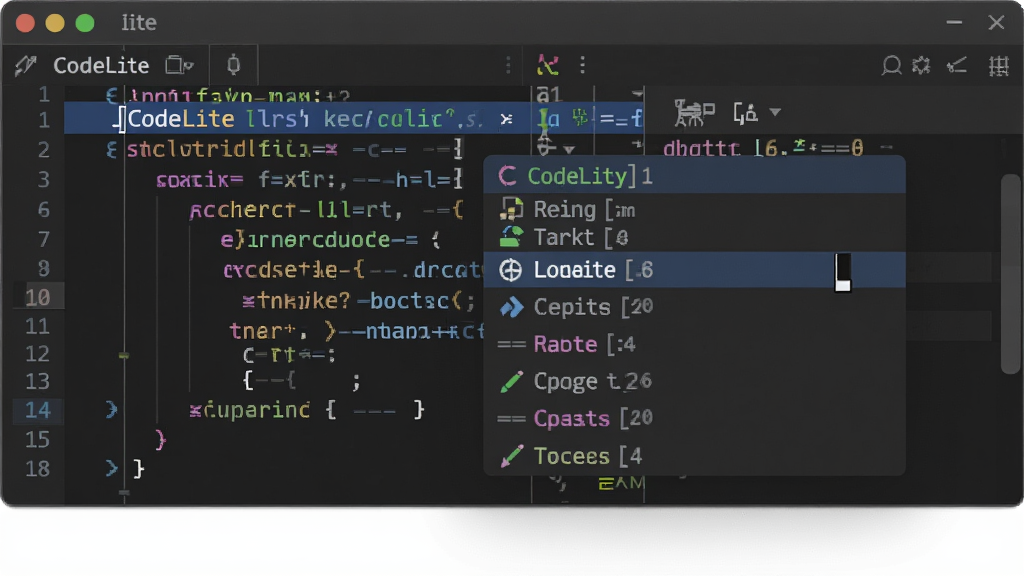Choose Cpaats entry in completion list

tap(694, 419)
